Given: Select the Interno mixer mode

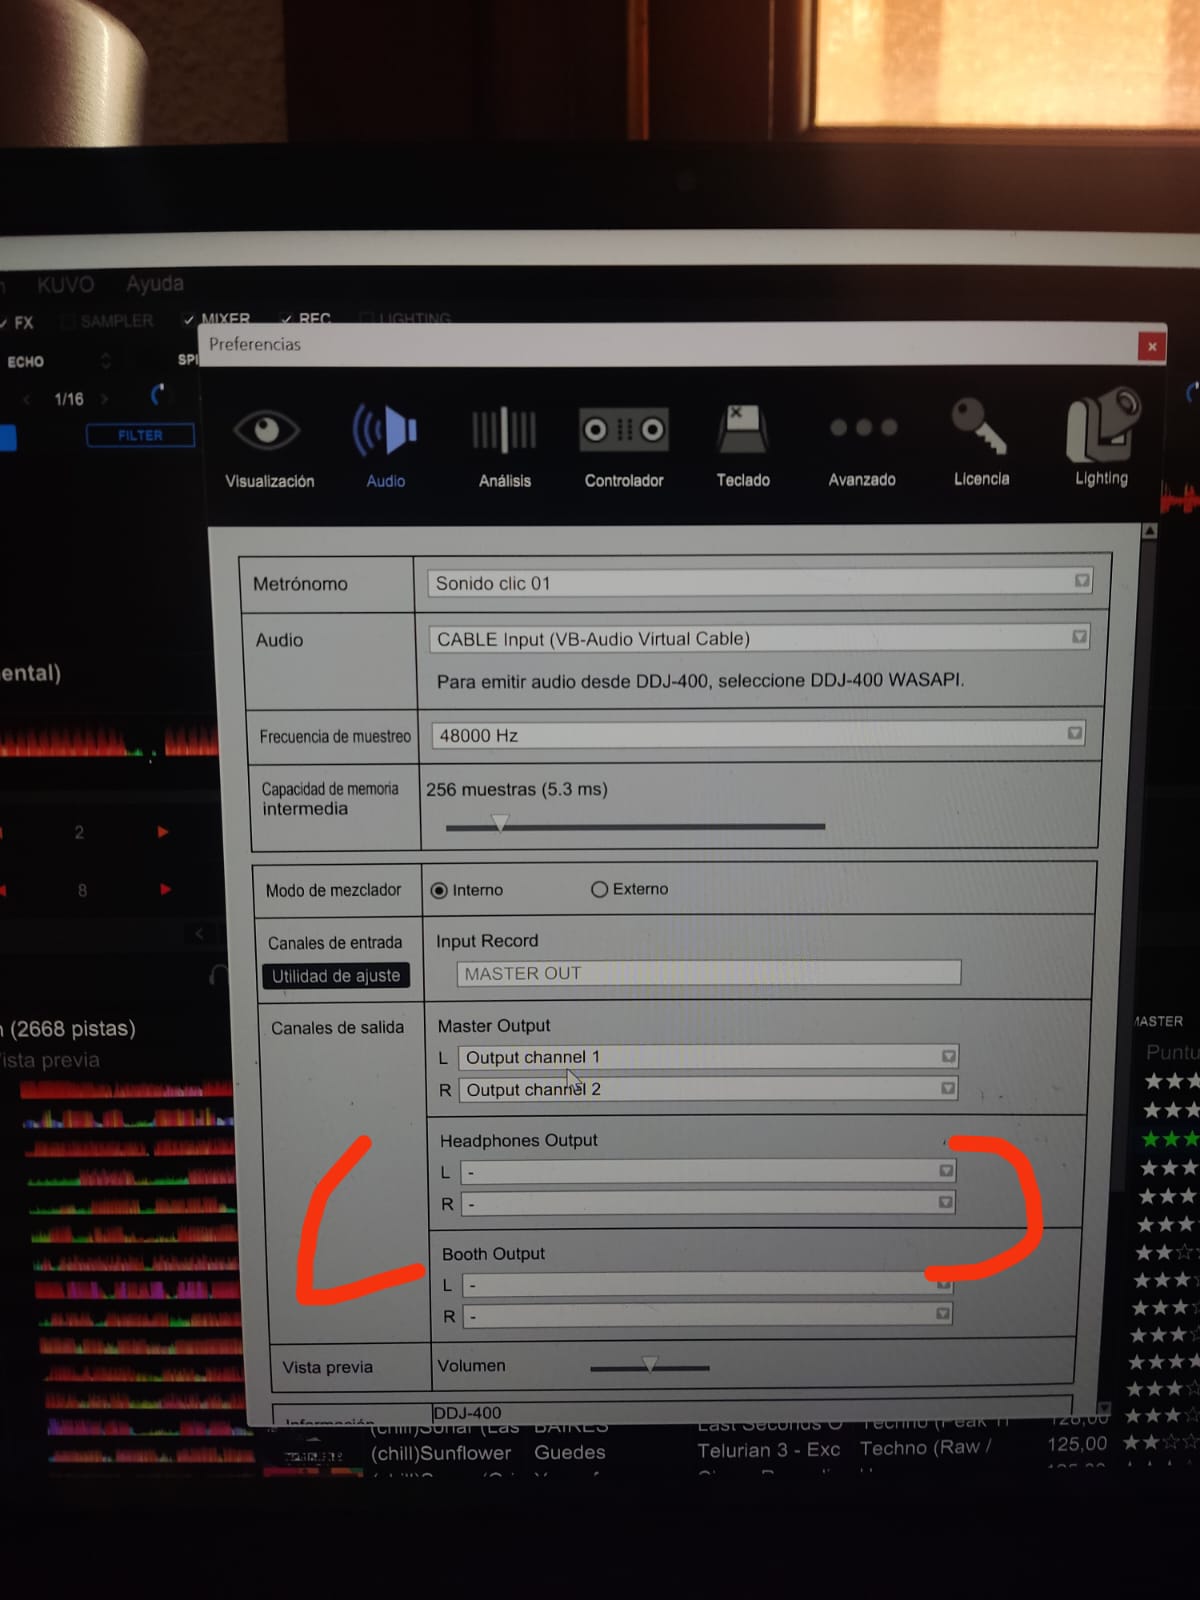Looking at the screenshot, I should [x=439, y=890].
